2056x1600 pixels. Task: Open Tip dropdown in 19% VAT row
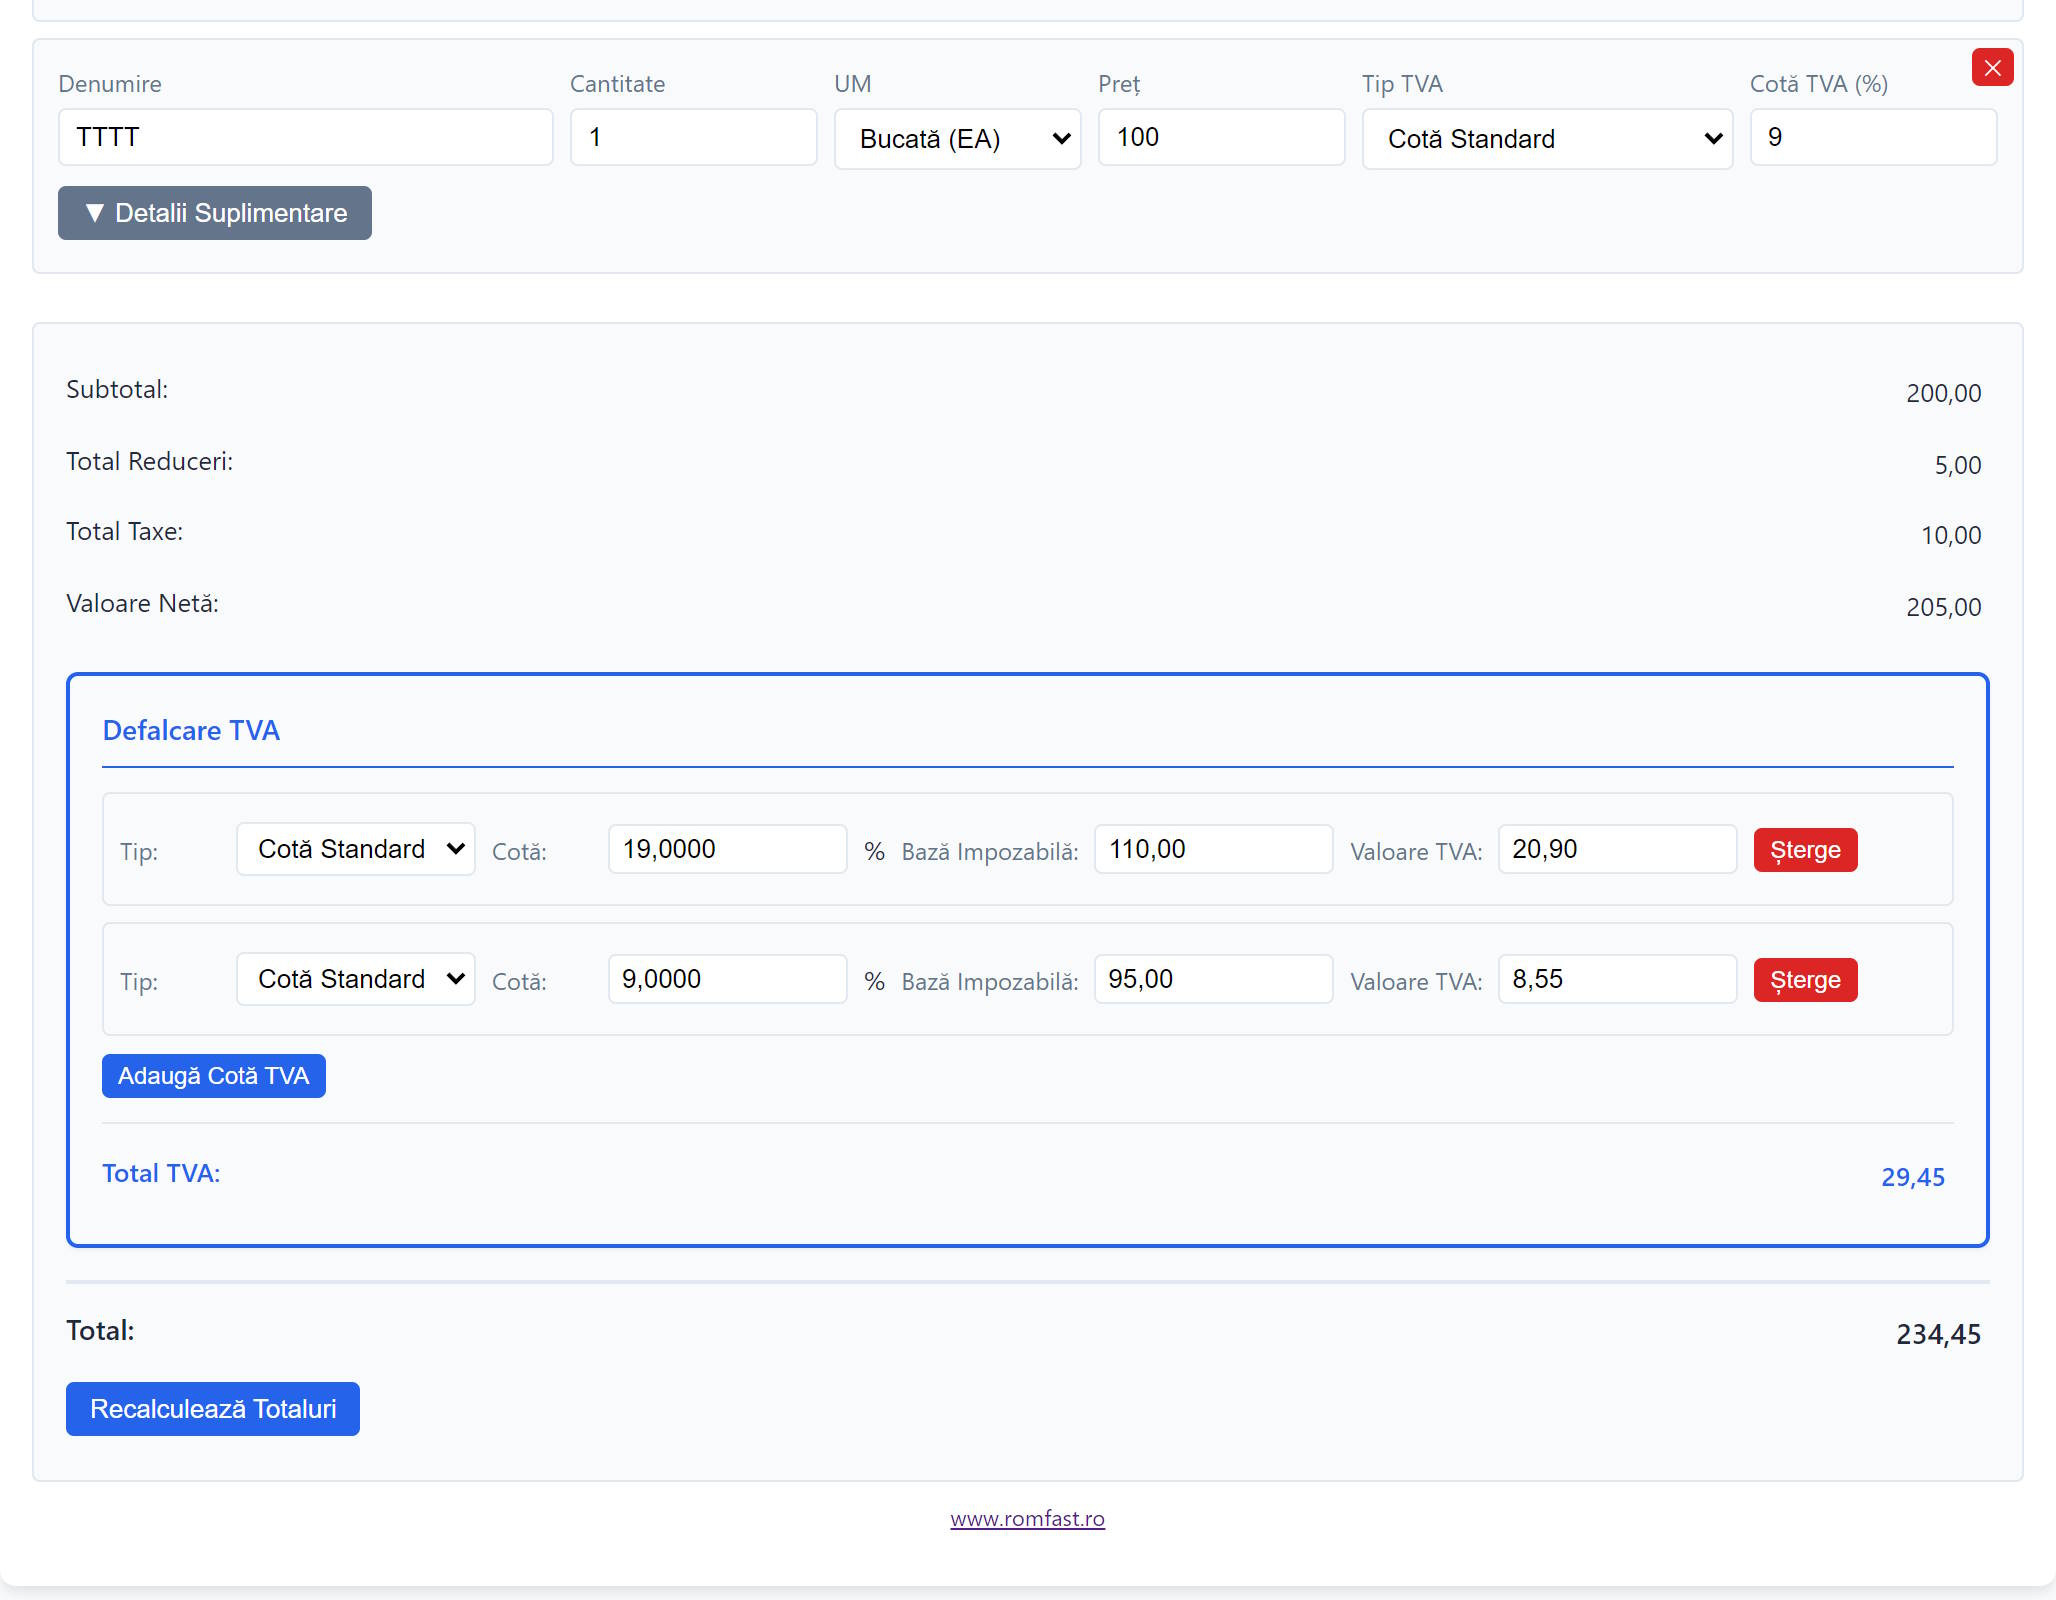pos(355,849)
